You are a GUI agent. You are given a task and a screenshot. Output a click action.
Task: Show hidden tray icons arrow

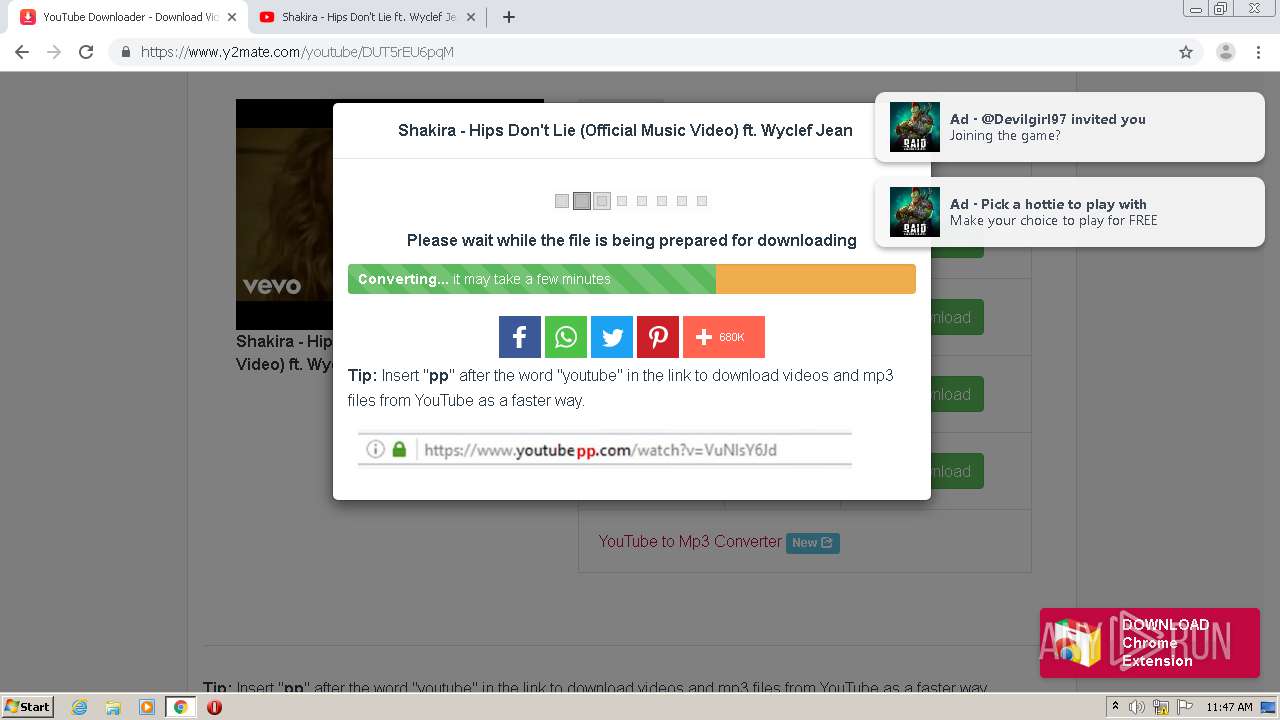click(x=1115, y=707)
